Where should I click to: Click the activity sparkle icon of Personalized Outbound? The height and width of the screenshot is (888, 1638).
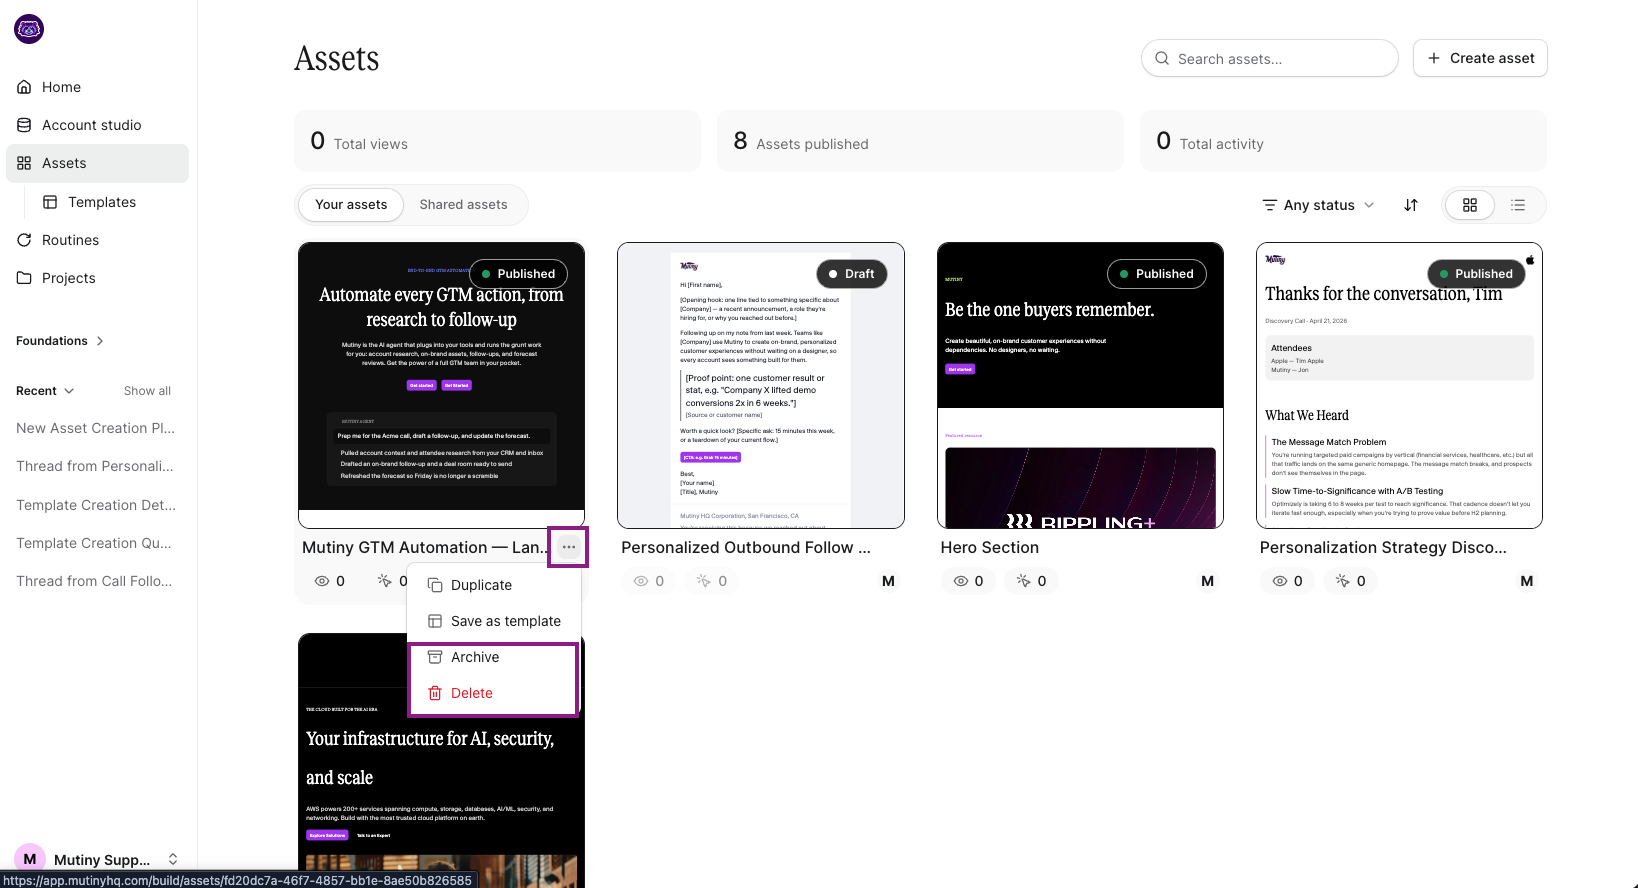coord(704,581)
